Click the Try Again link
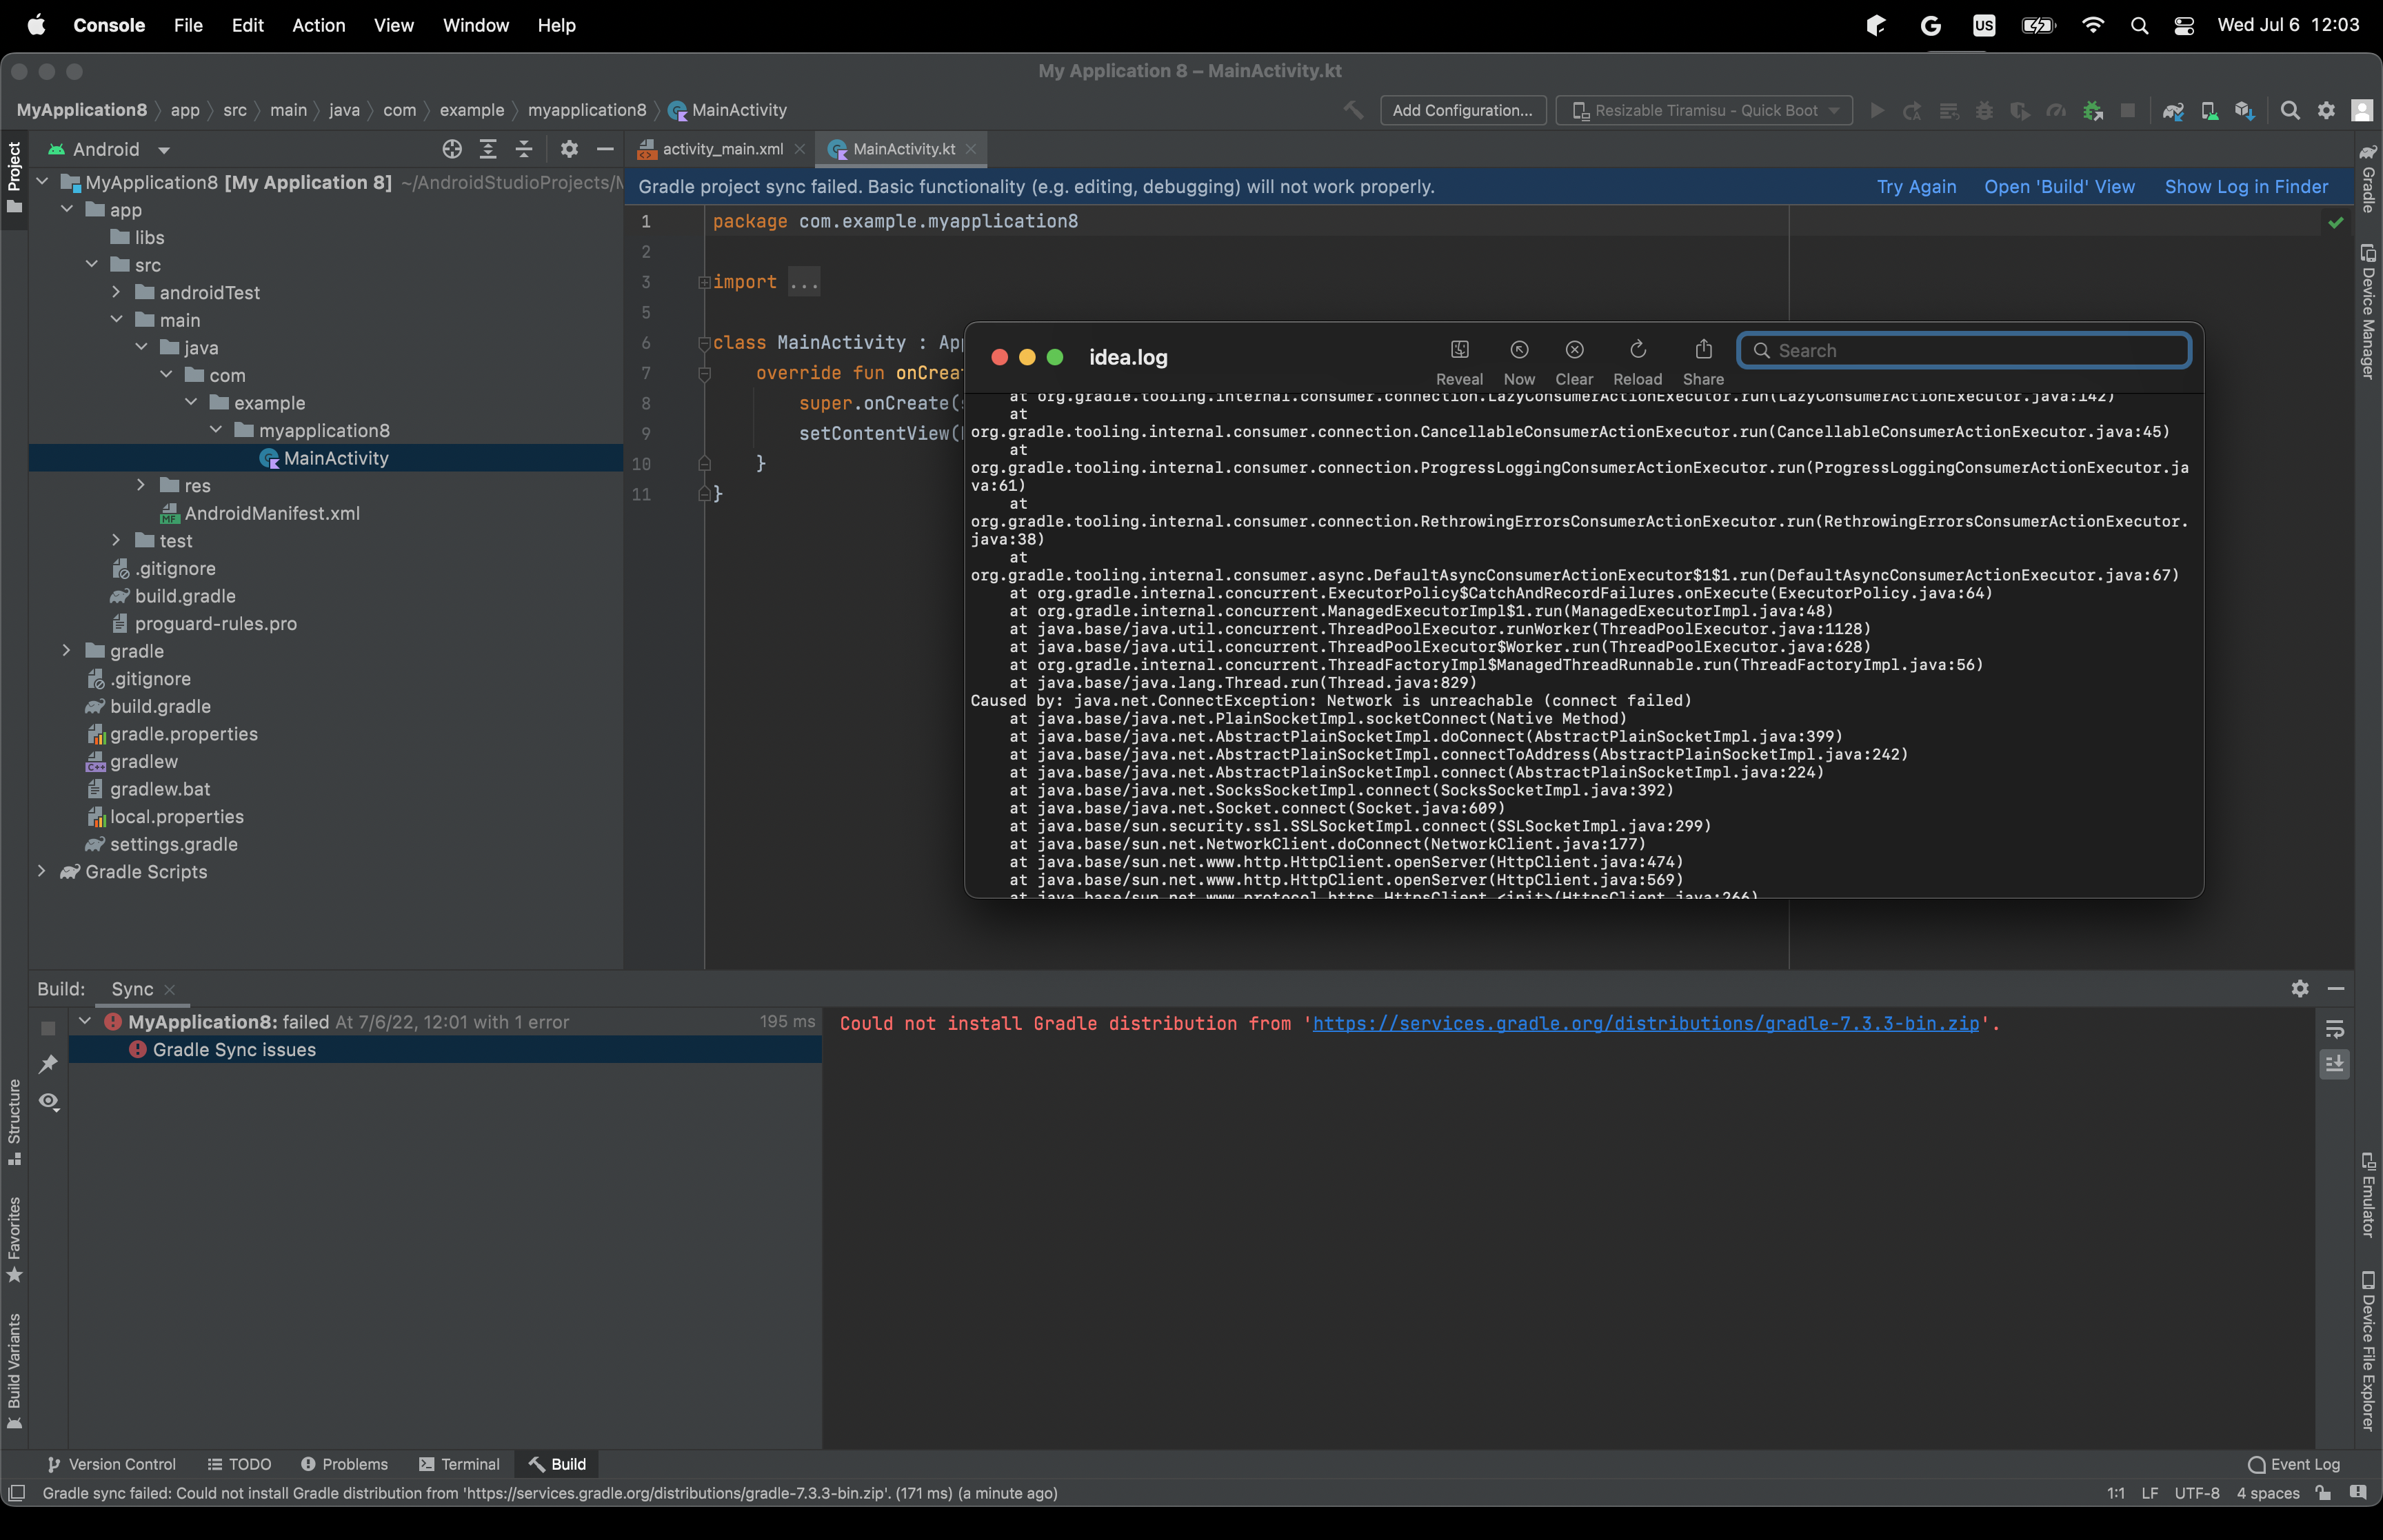 pos(1915,186)
